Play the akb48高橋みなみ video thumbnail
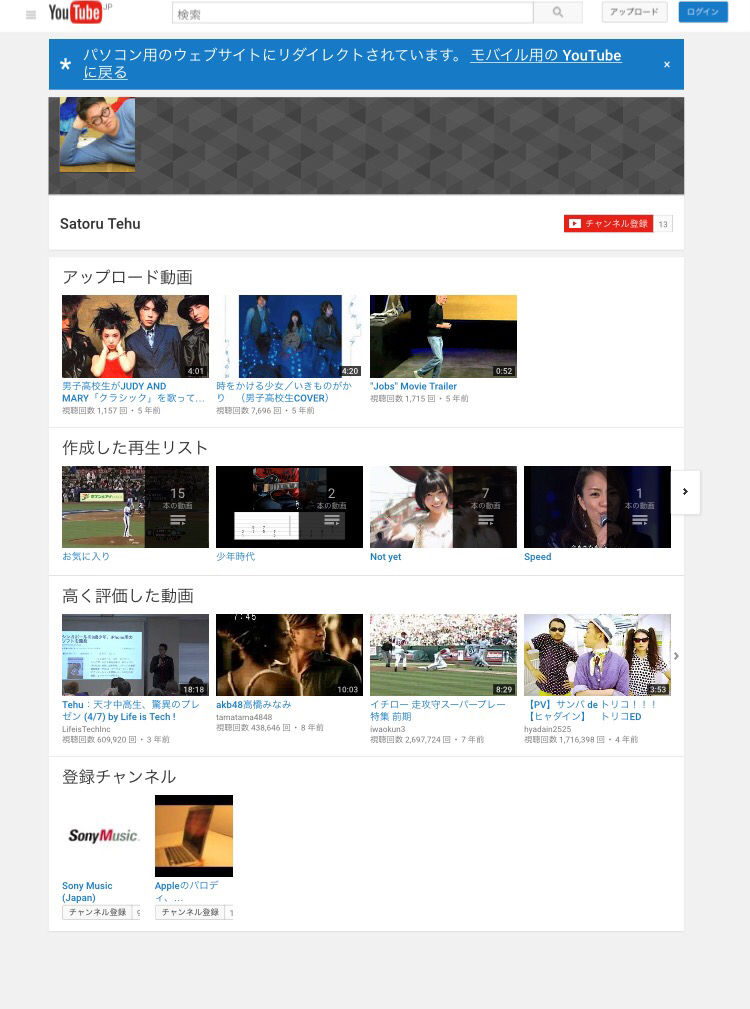 289,655
